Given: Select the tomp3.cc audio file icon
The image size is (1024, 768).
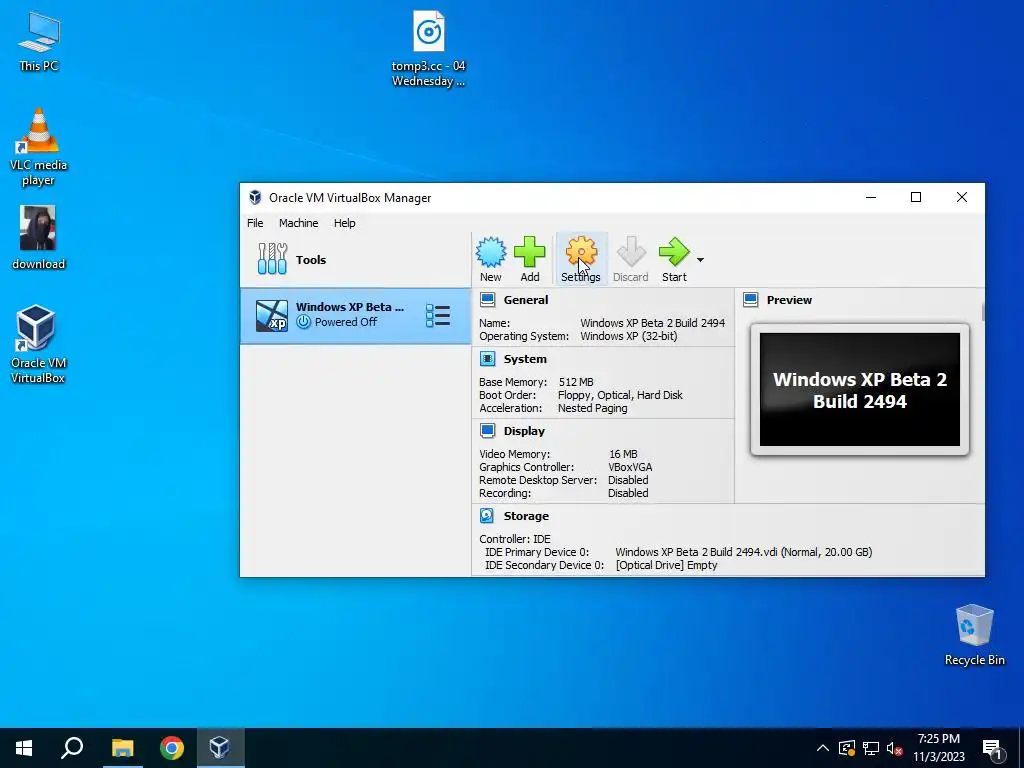Looking at the screenshot, I should tap(428, 49).
